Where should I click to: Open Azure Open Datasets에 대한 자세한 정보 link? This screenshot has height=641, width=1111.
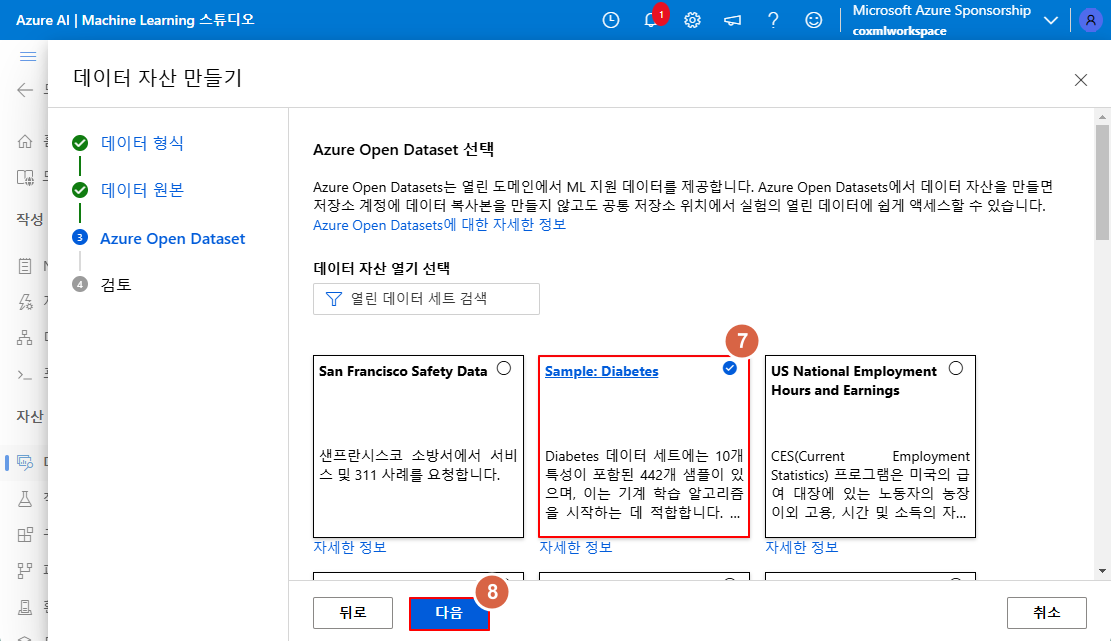click(439, 225)
